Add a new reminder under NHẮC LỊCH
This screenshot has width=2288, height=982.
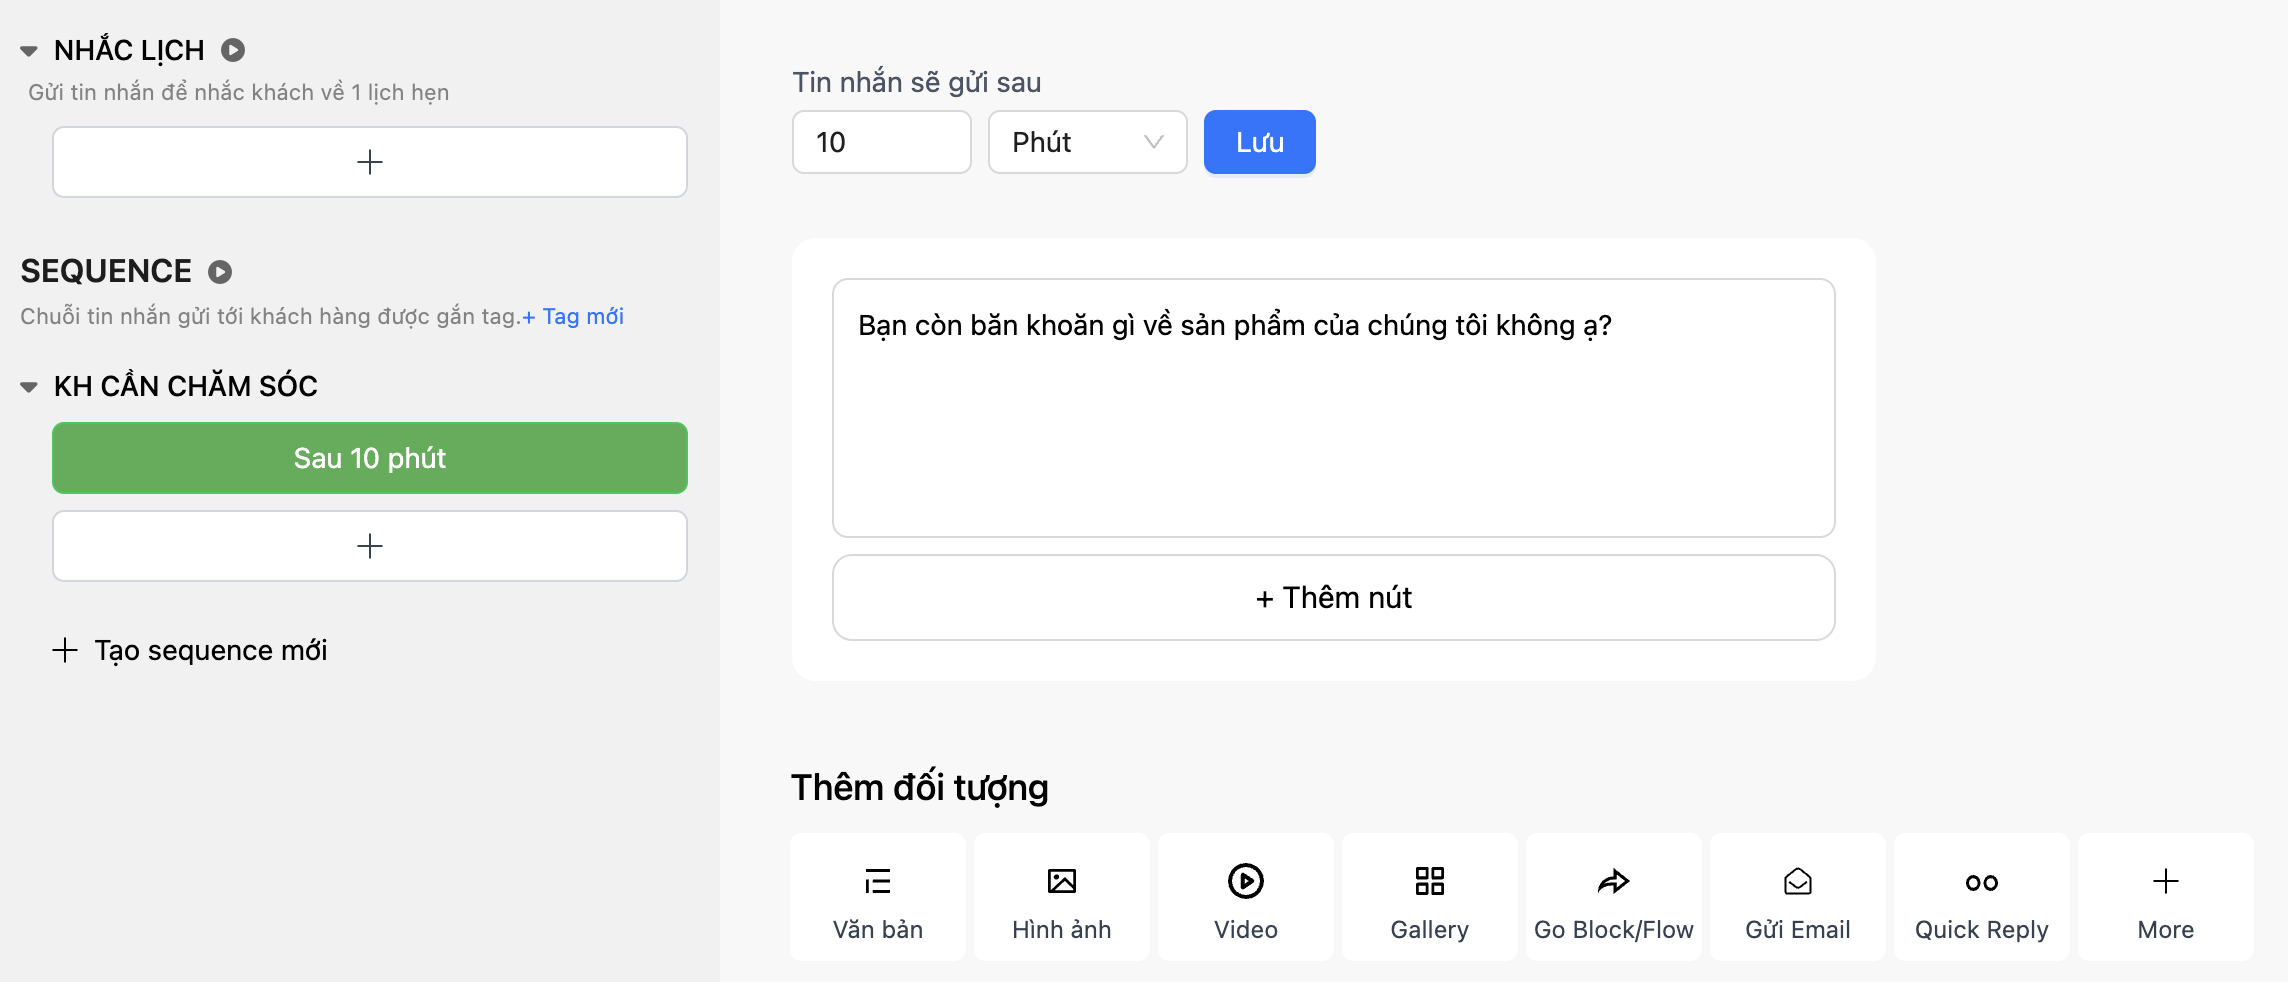click(370, 162)
